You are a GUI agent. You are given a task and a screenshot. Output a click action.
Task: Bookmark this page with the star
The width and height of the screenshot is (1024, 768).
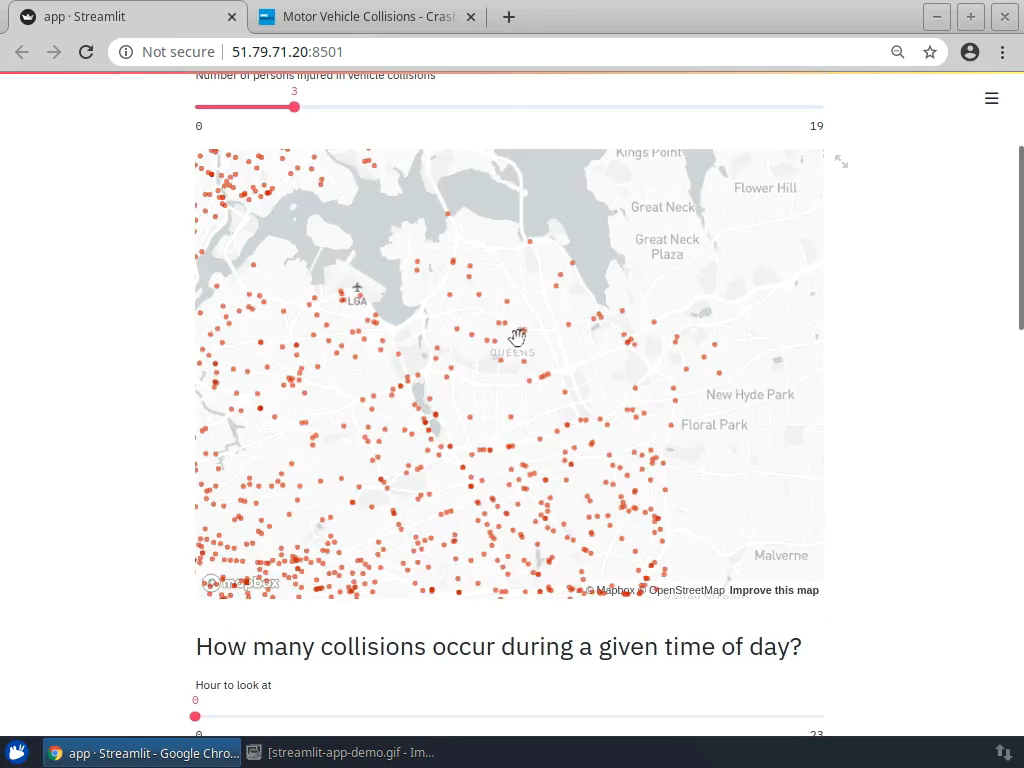coord(930,52)
